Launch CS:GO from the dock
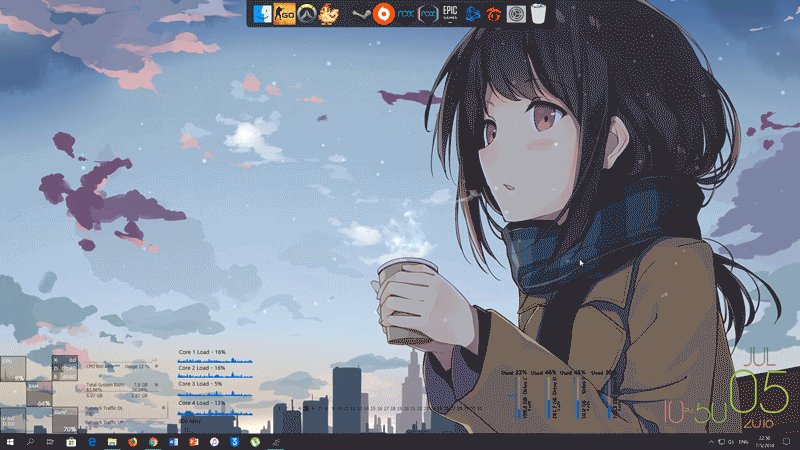 click(284, 14)
